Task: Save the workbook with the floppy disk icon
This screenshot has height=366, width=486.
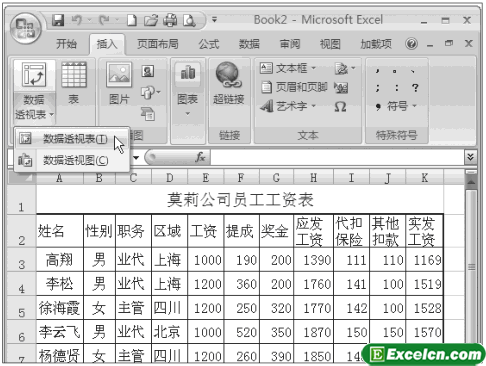Action: pyautogui.click(x=58, y=21)
